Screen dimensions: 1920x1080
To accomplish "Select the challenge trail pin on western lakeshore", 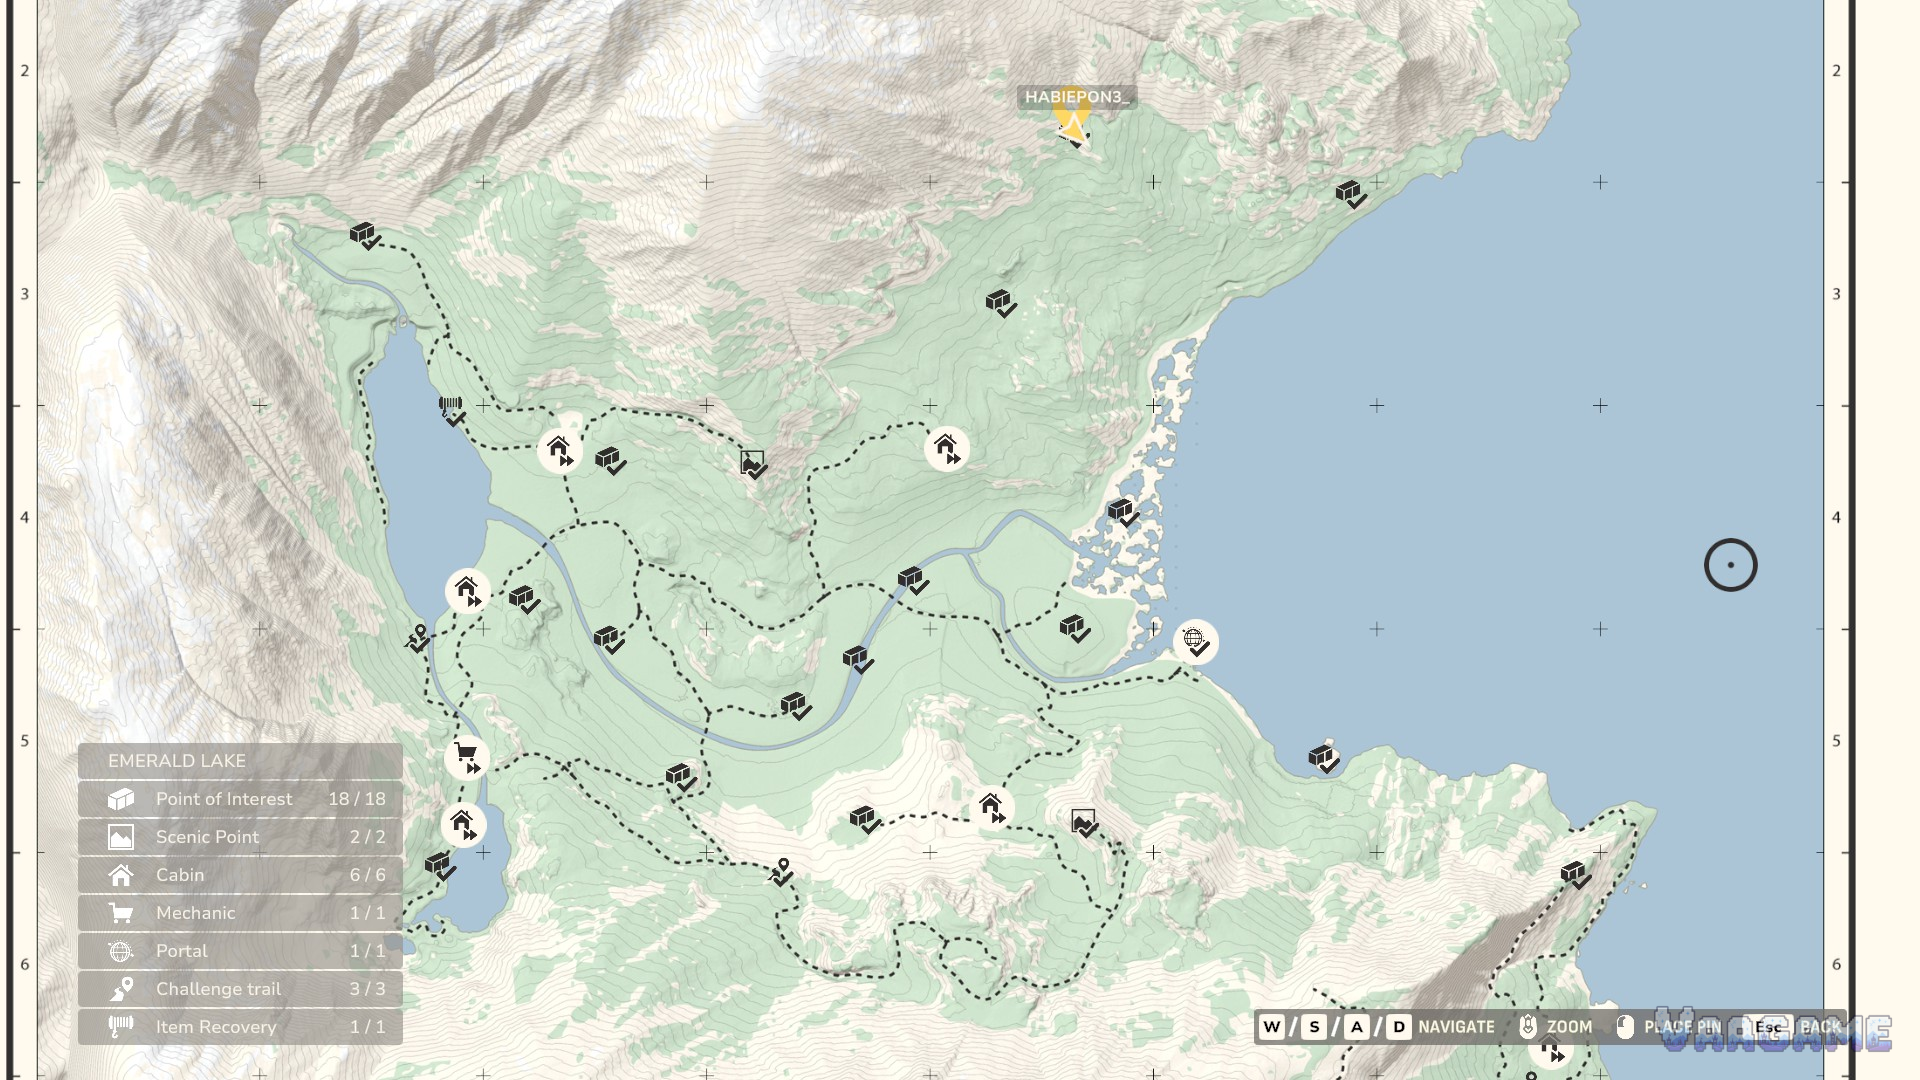I will click(x=418, y=637).
